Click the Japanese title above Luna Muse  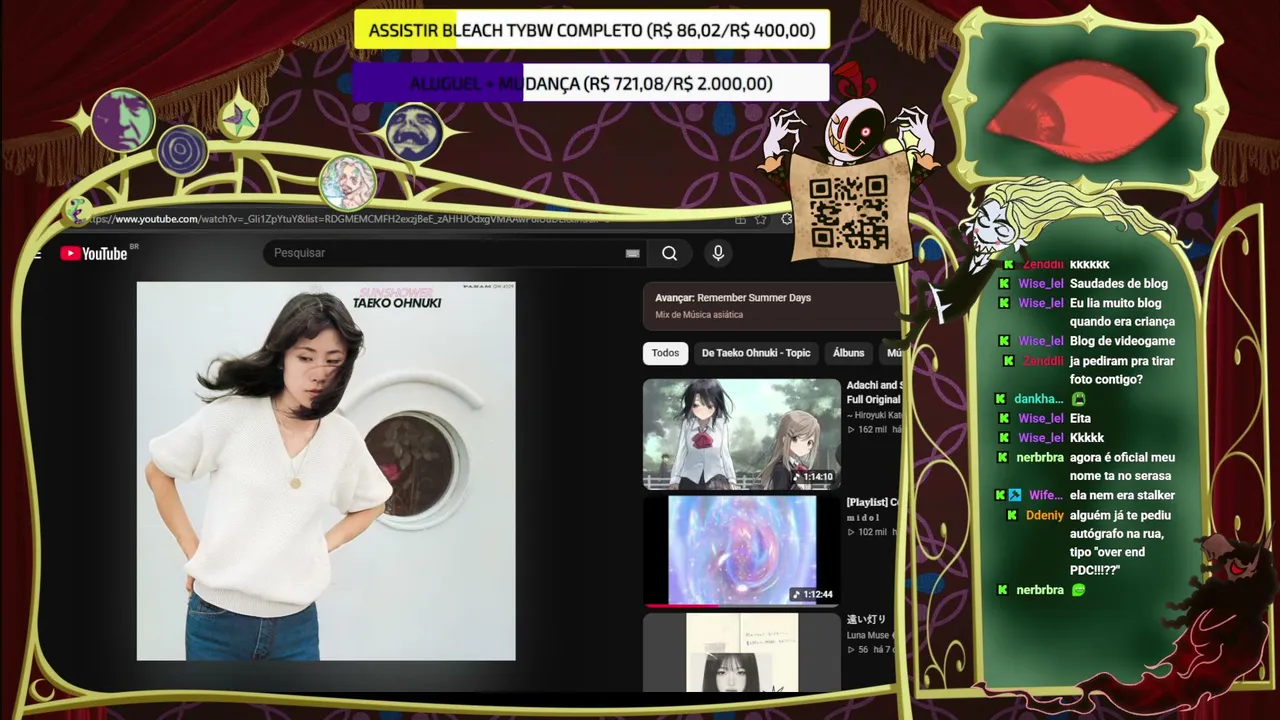[x=867, y=620]
